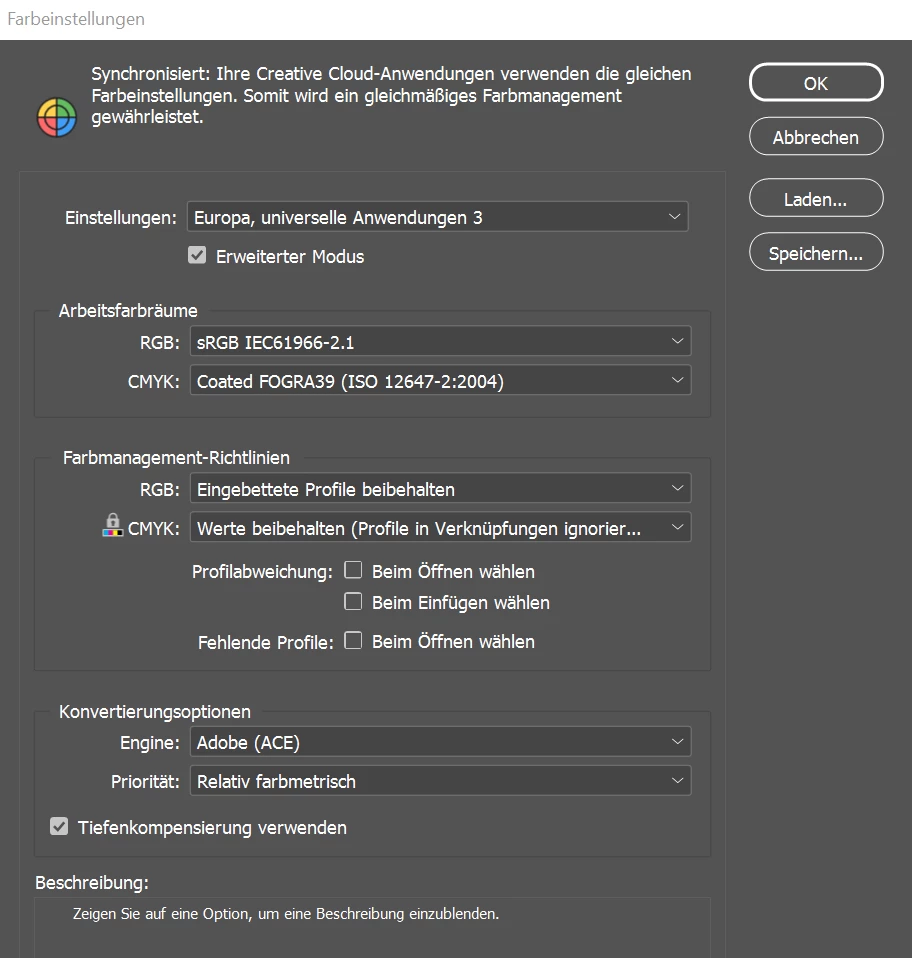Cancel the dialog via Abbrechen
Viewport: 912px width, 958px height.
tap(816, 137)
